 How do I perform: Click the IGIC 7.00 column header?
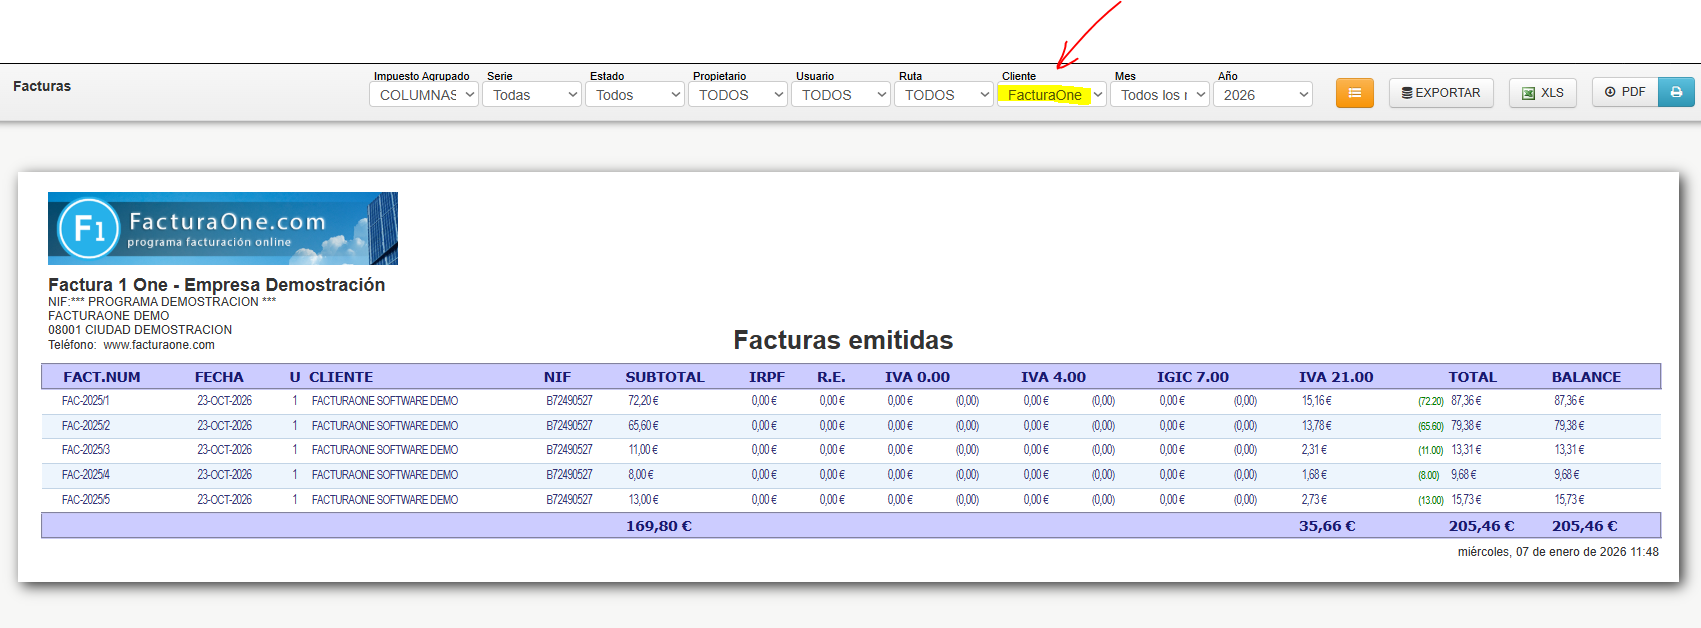pyautogui.click(x=1193, y=377)
